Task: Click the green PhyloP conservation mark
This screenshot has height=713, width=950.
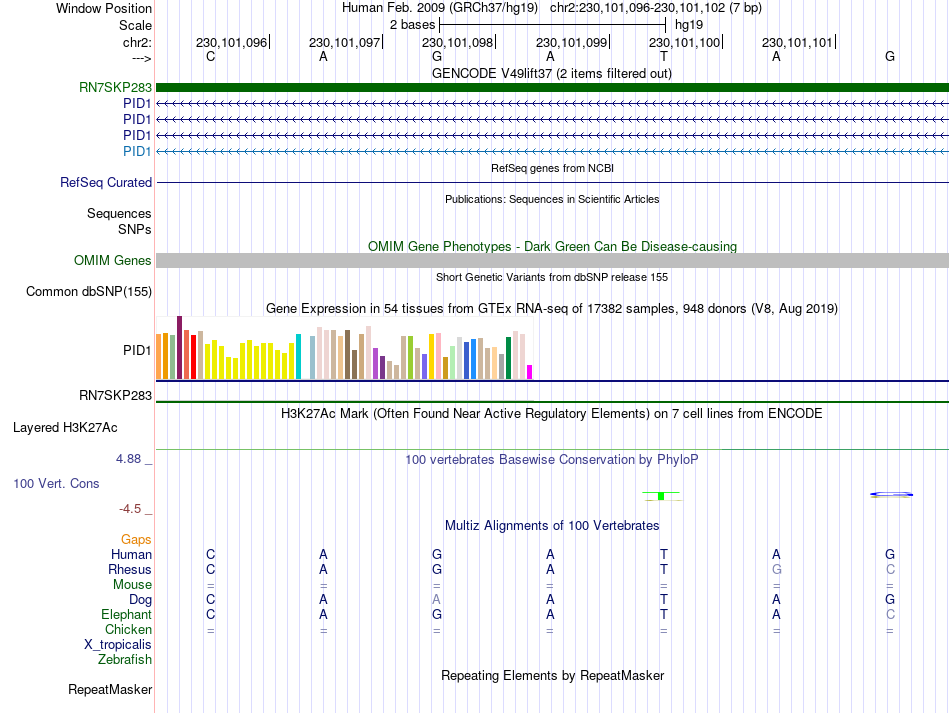Action: [x=661, y=496]
